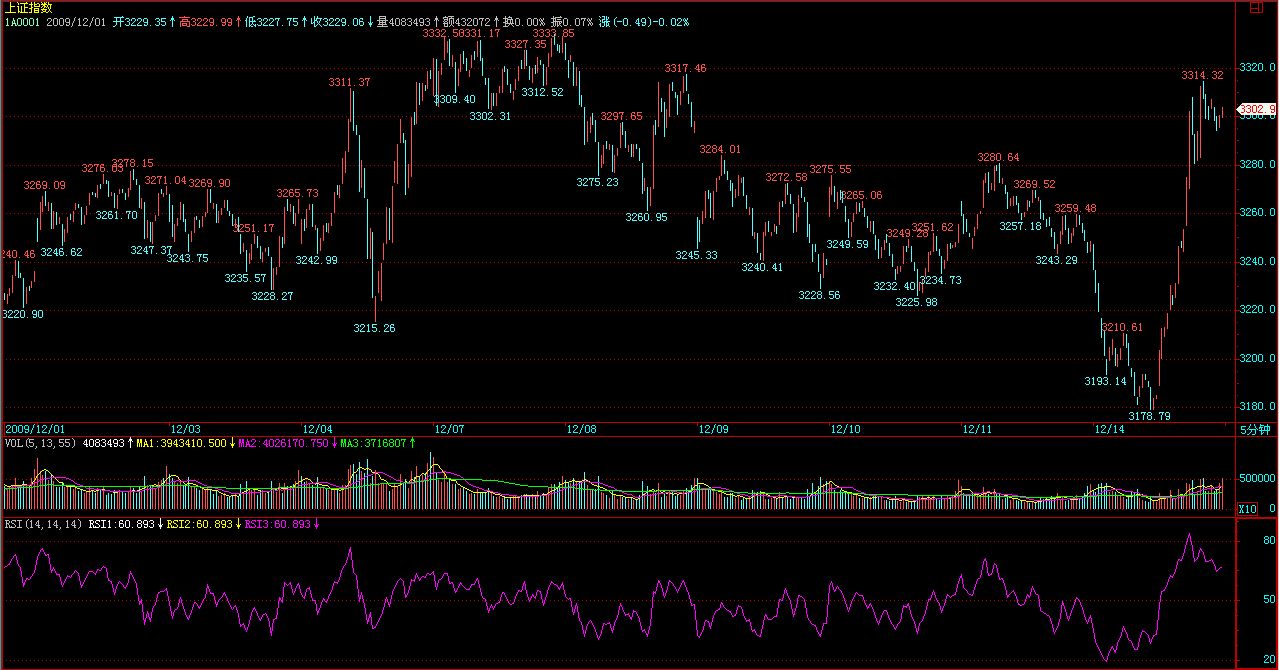
Task: Click the 12/11 date axis marker
Action: pyautogui.click(x=978, y=429)
